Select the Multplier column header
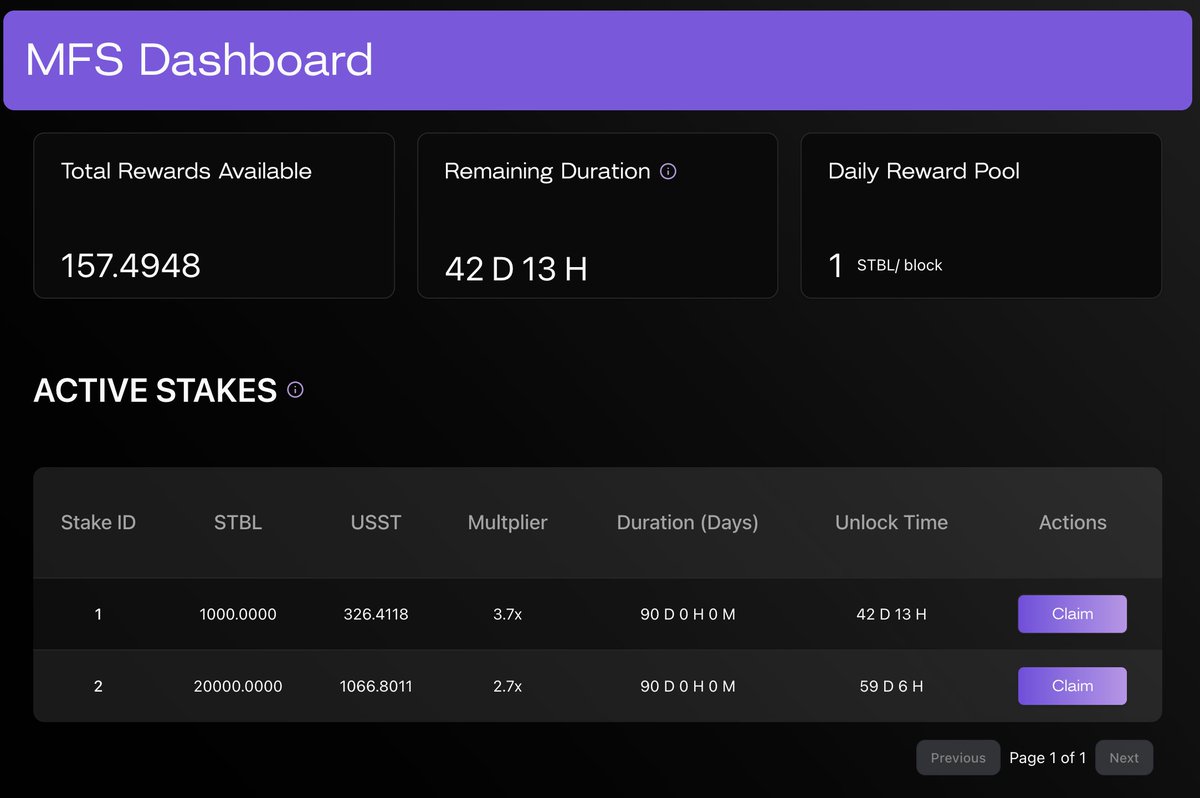Viewport: 1200px width, 798px height. pyautogui.click(x=507, y=522)
